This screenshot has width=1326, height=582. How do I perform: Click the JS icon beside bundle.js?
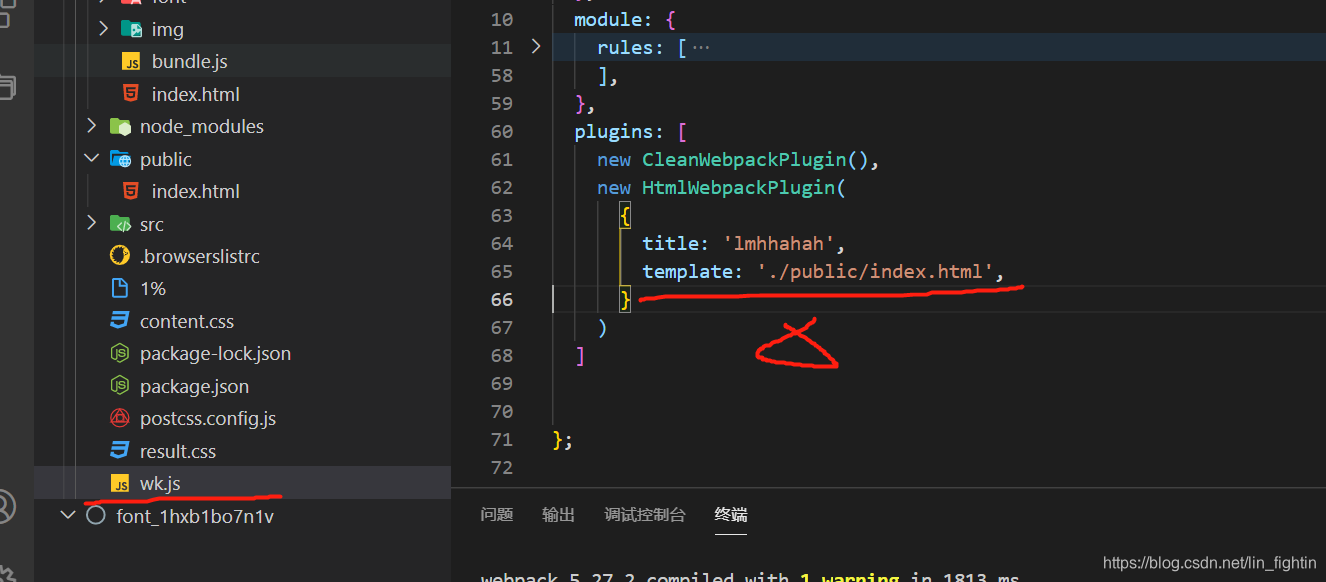tap(131, 62)
